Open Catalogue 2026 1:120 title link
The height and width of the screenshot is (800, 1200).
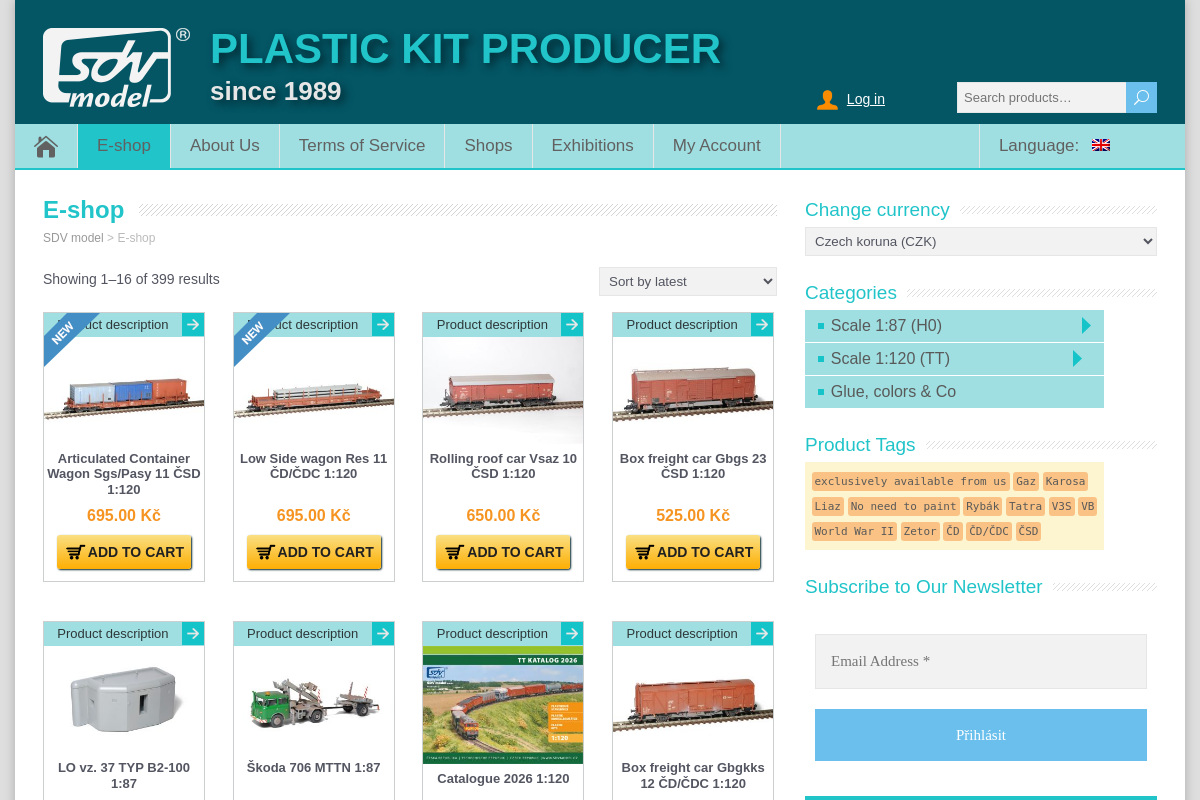[503, 779]
